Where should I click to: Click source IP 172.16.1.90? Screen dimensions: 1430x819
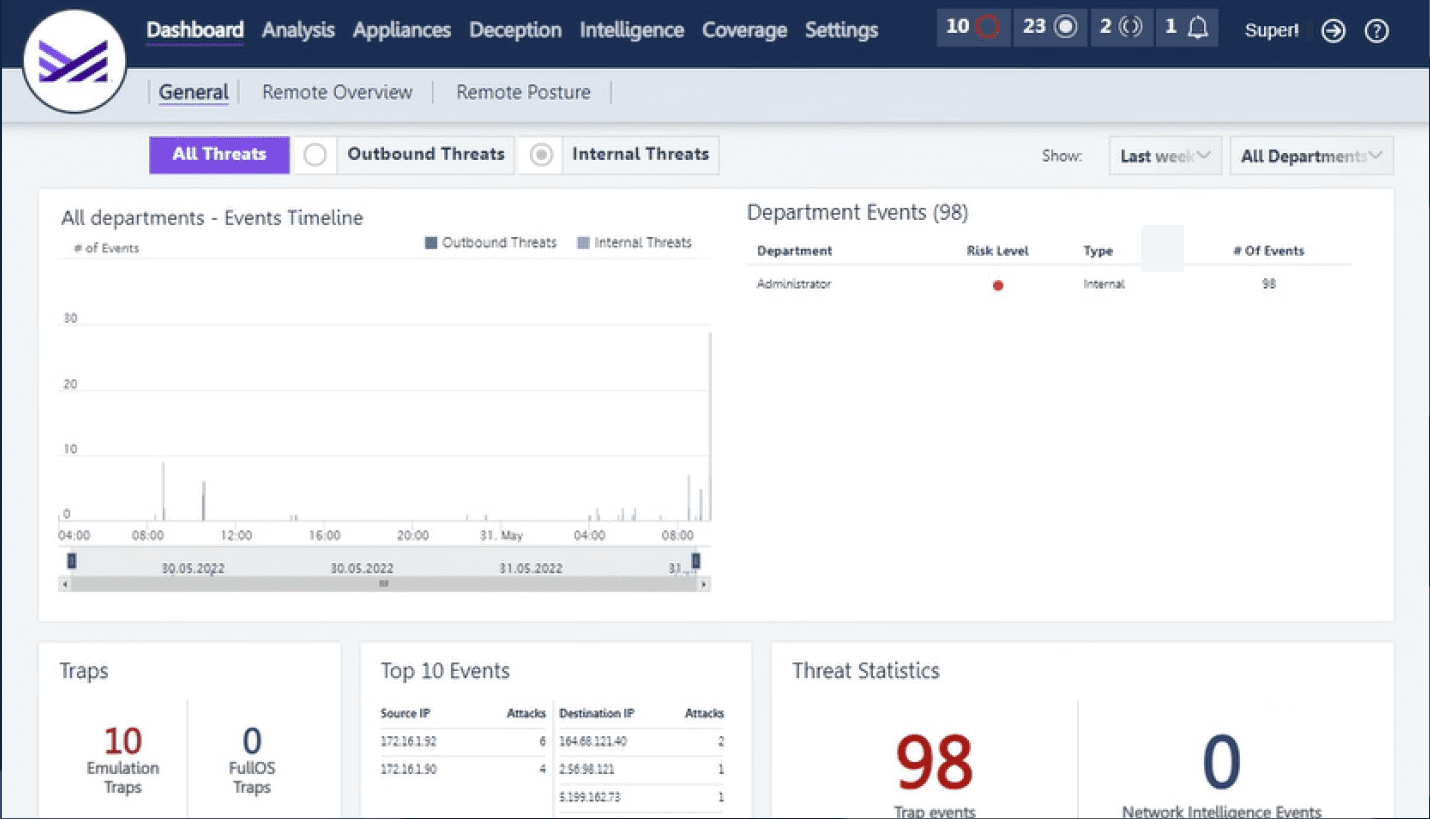[x=408, y=770]
